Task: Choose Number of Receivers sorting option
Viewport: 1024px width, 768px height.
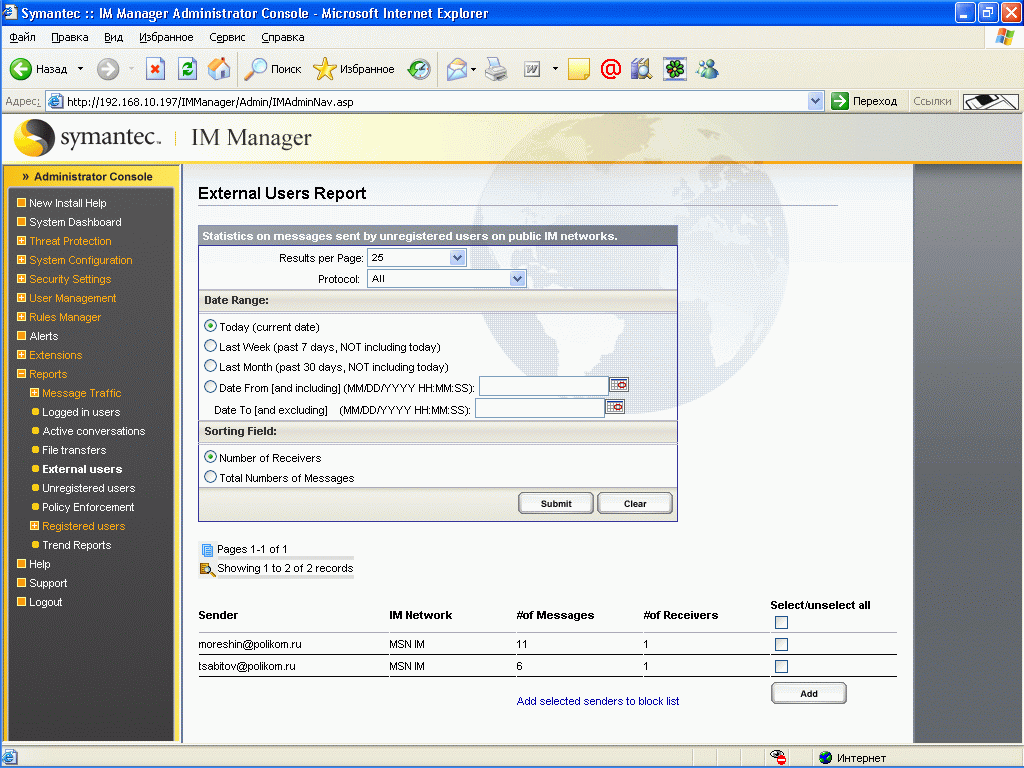Action: (x=210, y=457)
